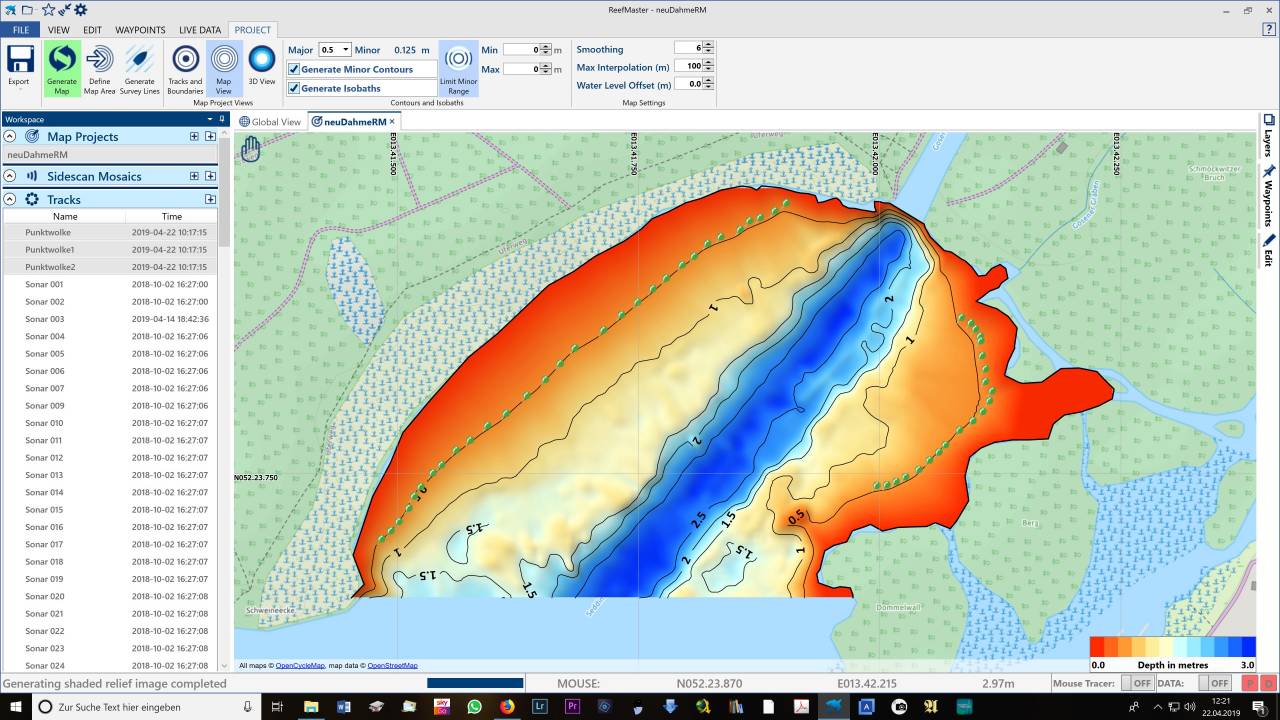
Task: Collapse the Tracks section
Action: click(x=10, y=199)
